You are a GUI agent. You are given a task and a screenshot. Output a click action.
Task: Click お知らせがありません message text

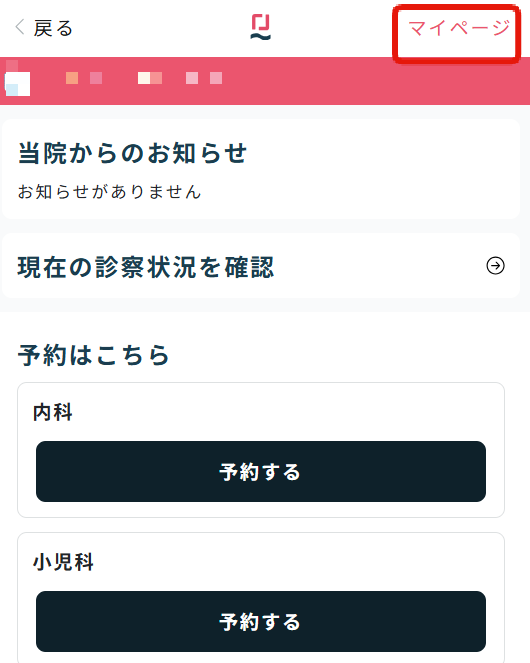pyautogui.click(x=109, y=192)
